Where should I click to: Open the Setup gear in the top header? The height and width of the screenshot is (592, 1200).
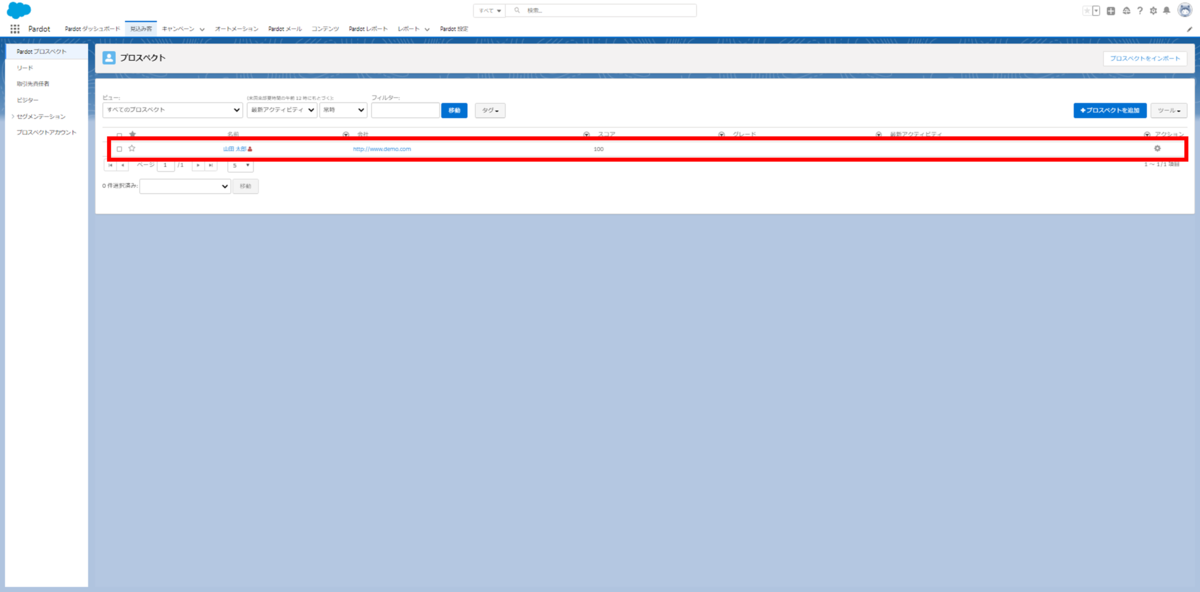click(1153, 10)
